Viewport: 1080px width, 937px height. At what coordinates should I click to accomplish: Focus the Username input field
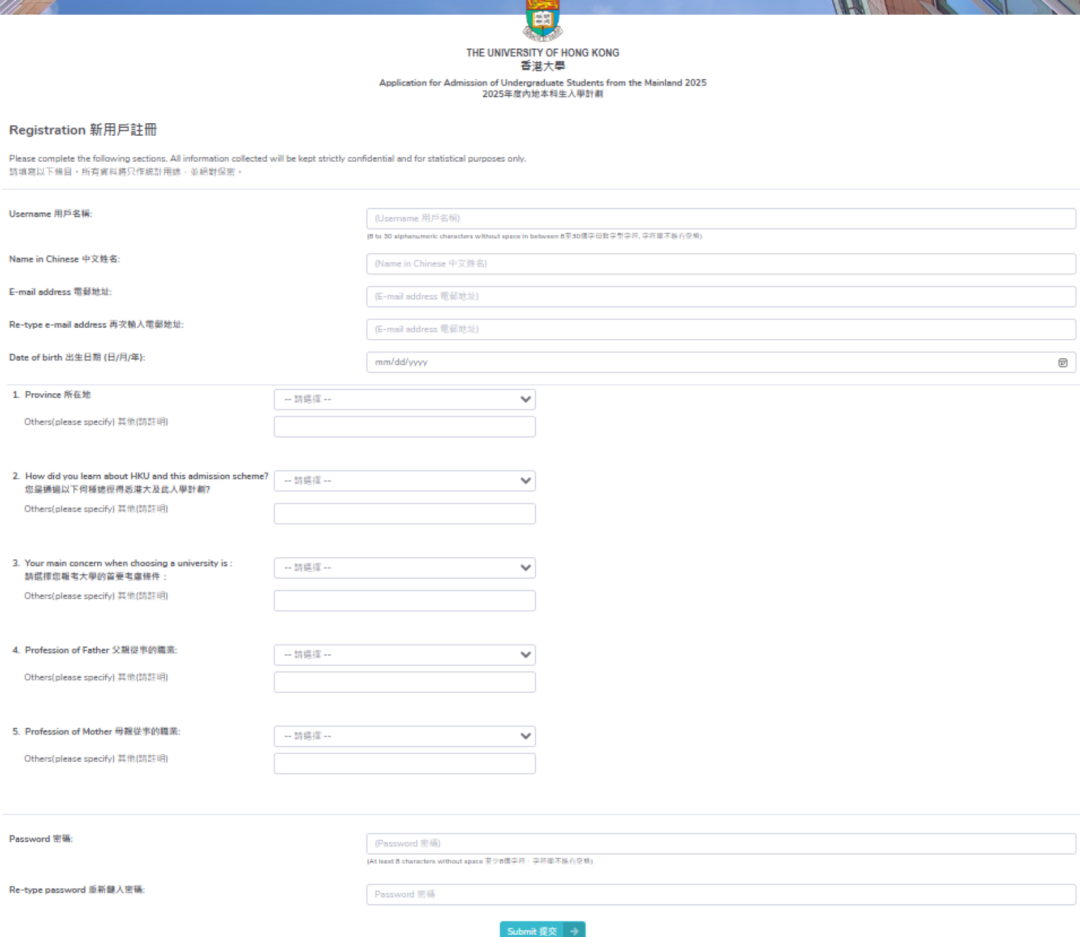[x=721, y=218]
